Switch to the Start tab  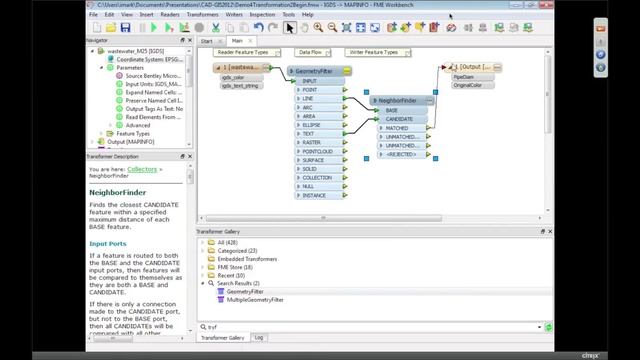207,41
